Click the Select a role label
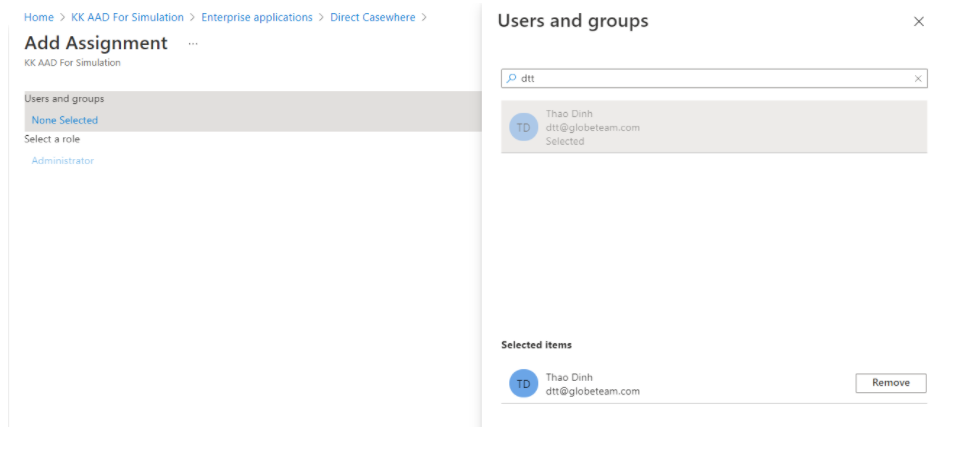 tap(52, 139)
